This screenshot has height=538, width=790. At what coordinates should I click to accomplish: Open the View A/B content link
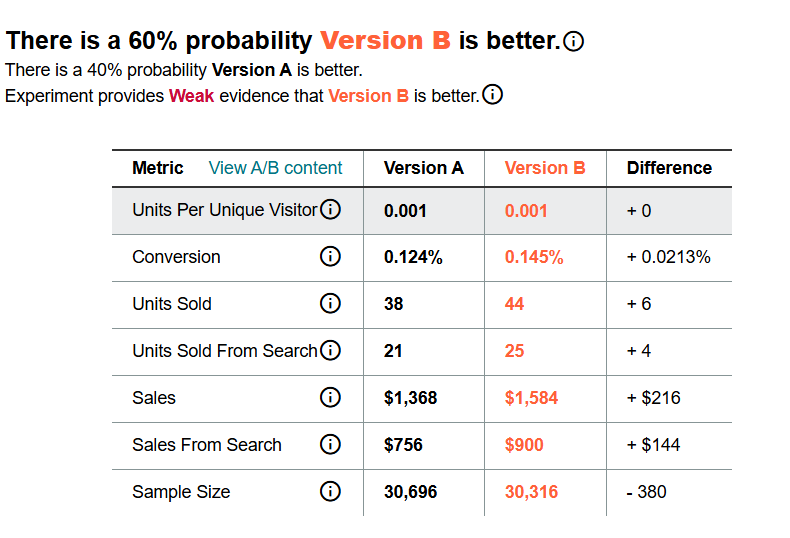(276, 168)
